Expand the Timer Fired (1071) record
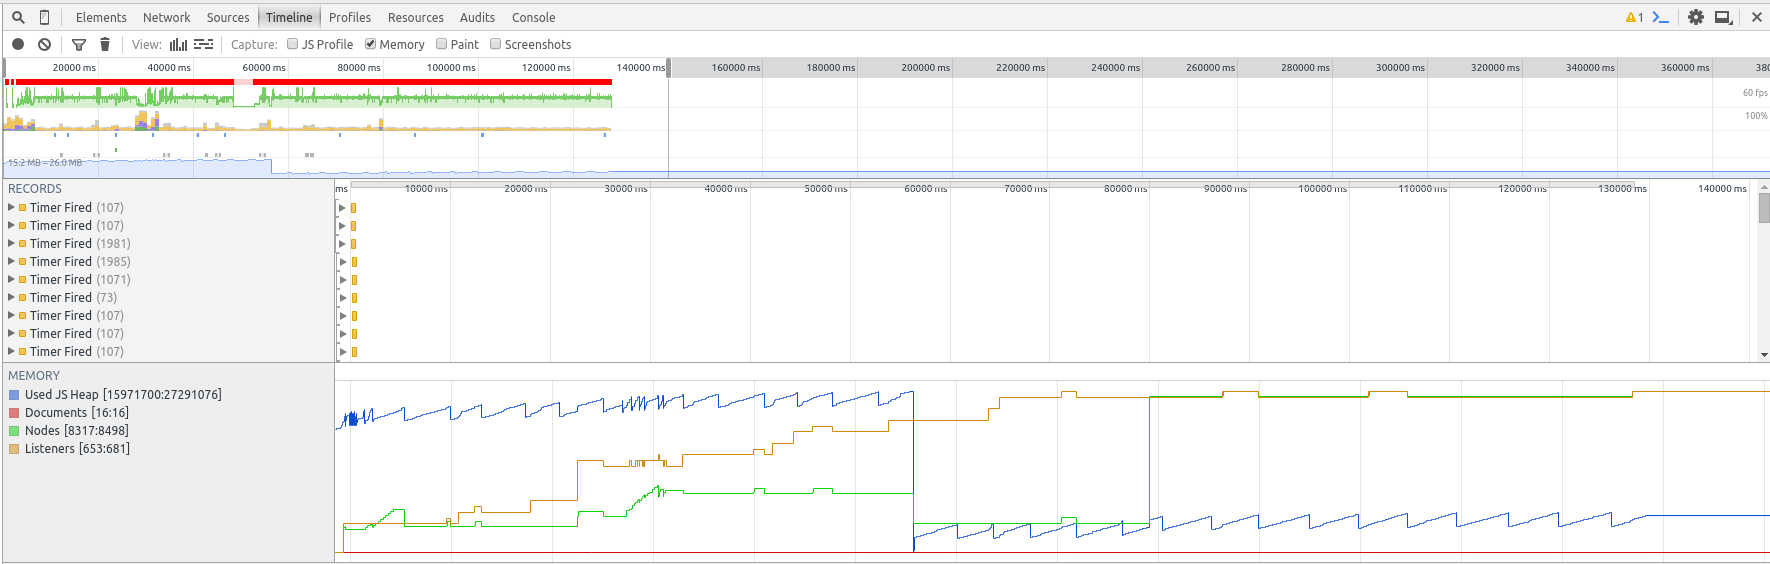The width and height of the screenshot is (1770, 564). (x=11, y=279)
